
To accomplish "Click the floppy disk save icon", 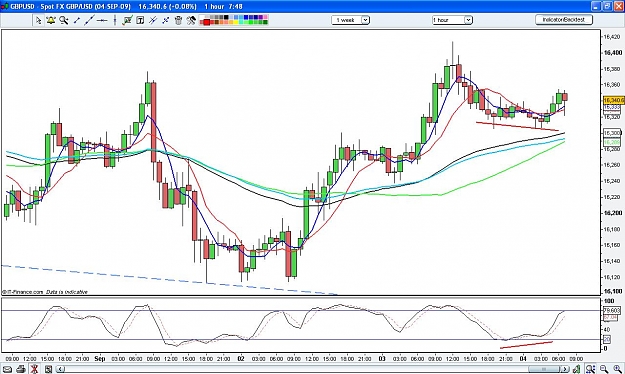I will pos(48,369).
